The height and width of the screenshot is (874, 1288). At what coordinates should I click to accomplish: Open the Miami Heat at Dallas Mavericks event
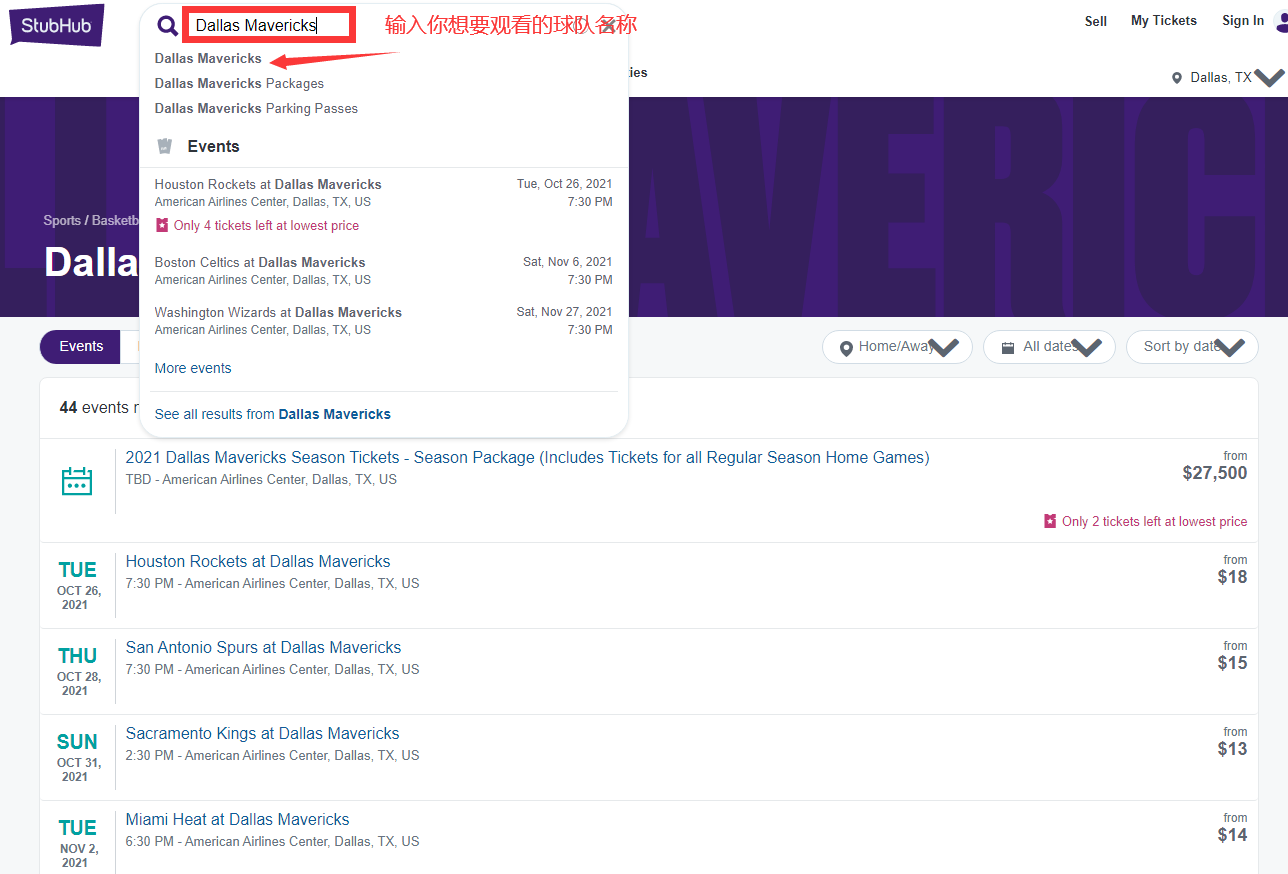point(237,820)
